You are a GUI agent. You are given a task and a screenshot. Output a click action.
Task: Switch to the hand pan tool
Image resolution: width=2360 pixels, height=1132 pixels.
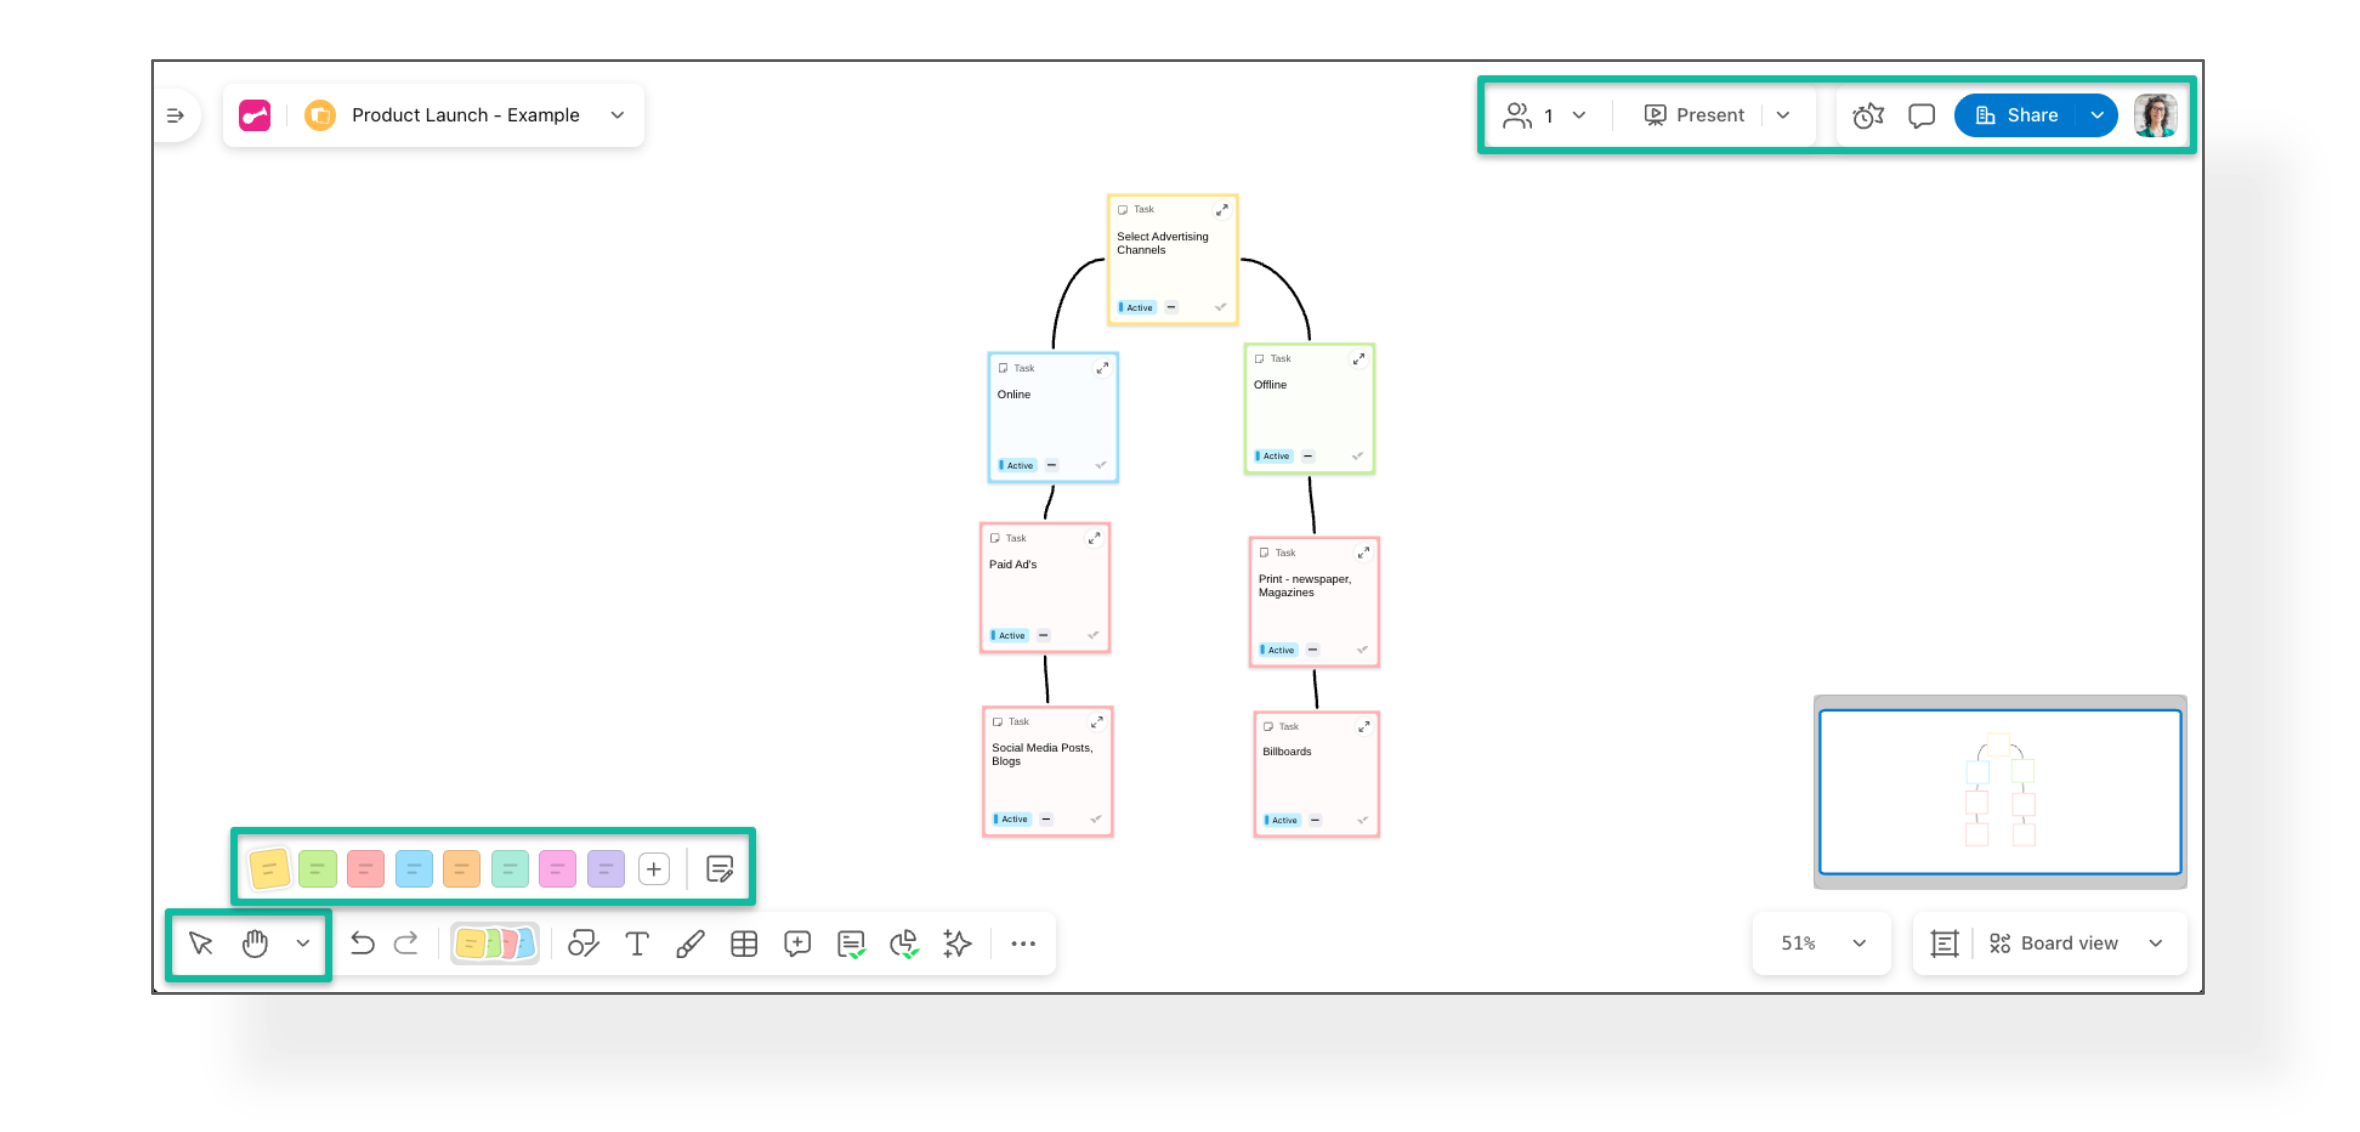(255, 944)
